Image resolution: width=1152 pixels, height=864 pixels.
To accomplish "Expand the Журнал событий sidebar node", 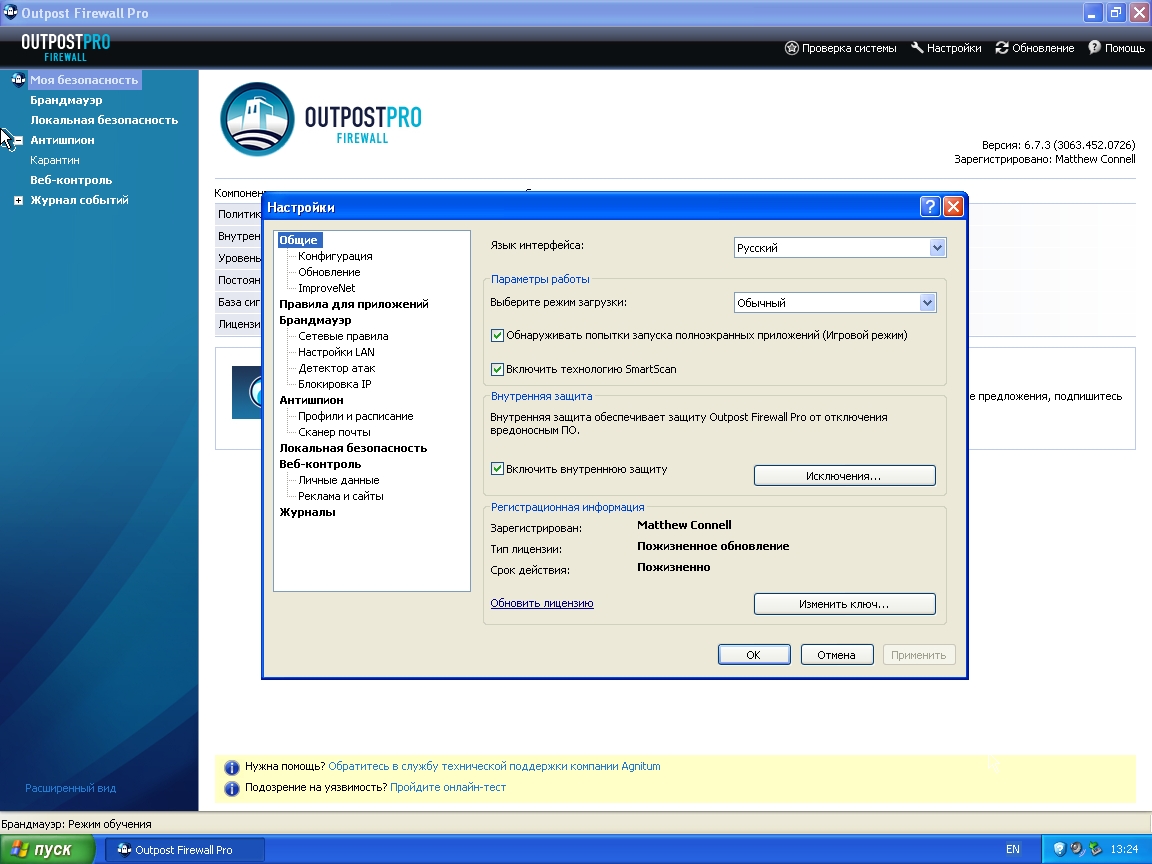I will pos(18,200).
